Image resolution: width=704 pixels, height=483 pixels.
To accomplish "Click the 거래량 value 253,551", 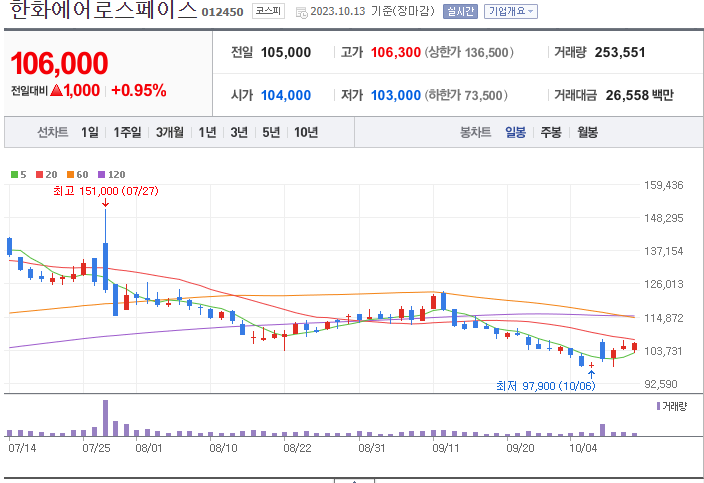I will (620, 53).
